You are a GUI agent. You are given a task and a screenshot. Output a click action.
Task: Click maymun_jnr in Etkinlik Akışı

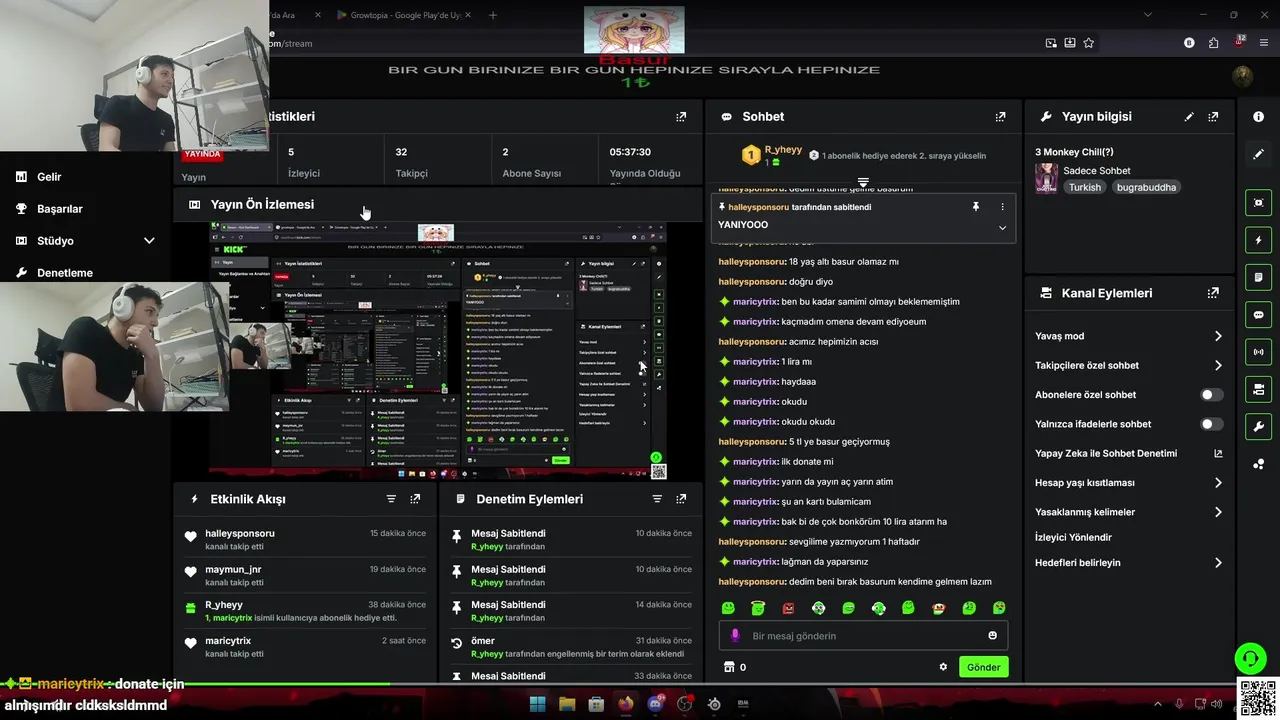click(x=233, y=570)
